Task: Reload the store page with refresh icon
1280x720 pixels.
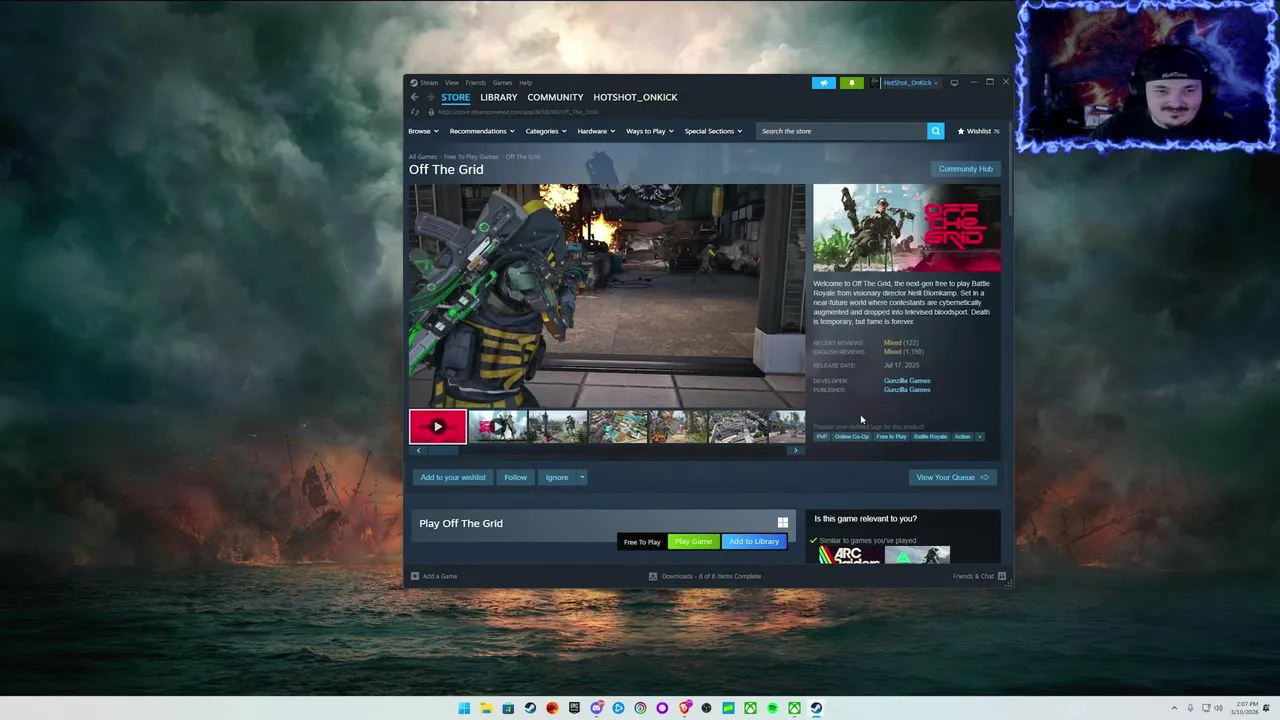Action: tap(414, 112)
